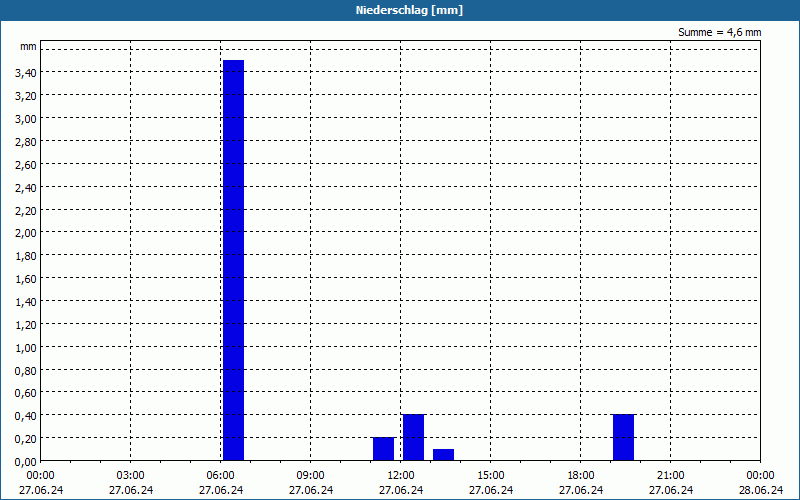This screenshot has height=500, width=800.
Task: Click the 0,40 y-axis label
Action: point(26,416)
